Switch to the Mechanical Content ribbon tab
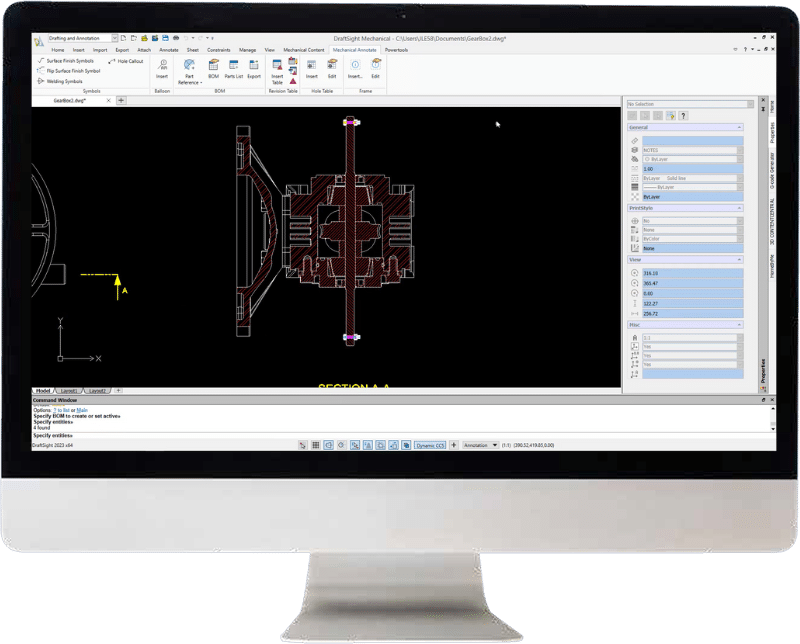This screenshot has height=644, width=800. click(304, 49)
